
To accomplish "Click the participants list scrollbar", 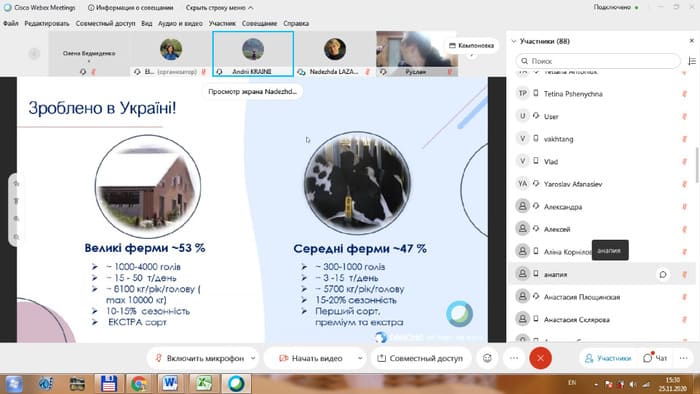I will click(x=697, y=165).
